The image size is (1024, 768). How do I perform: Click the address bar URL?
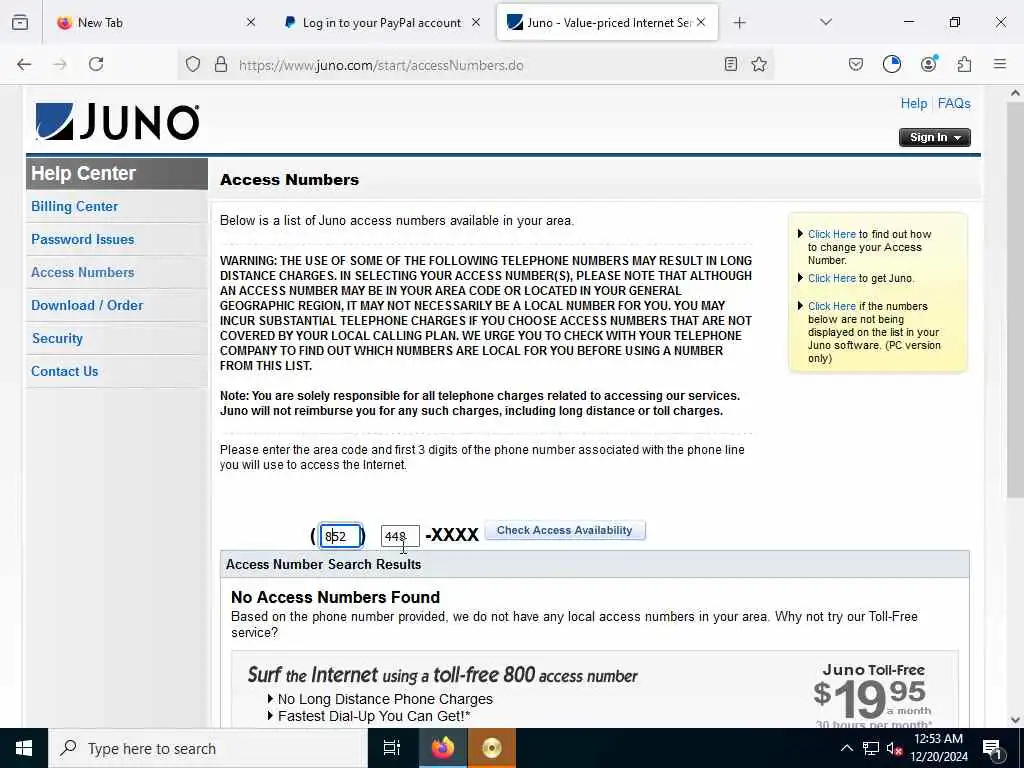(381, 65)
